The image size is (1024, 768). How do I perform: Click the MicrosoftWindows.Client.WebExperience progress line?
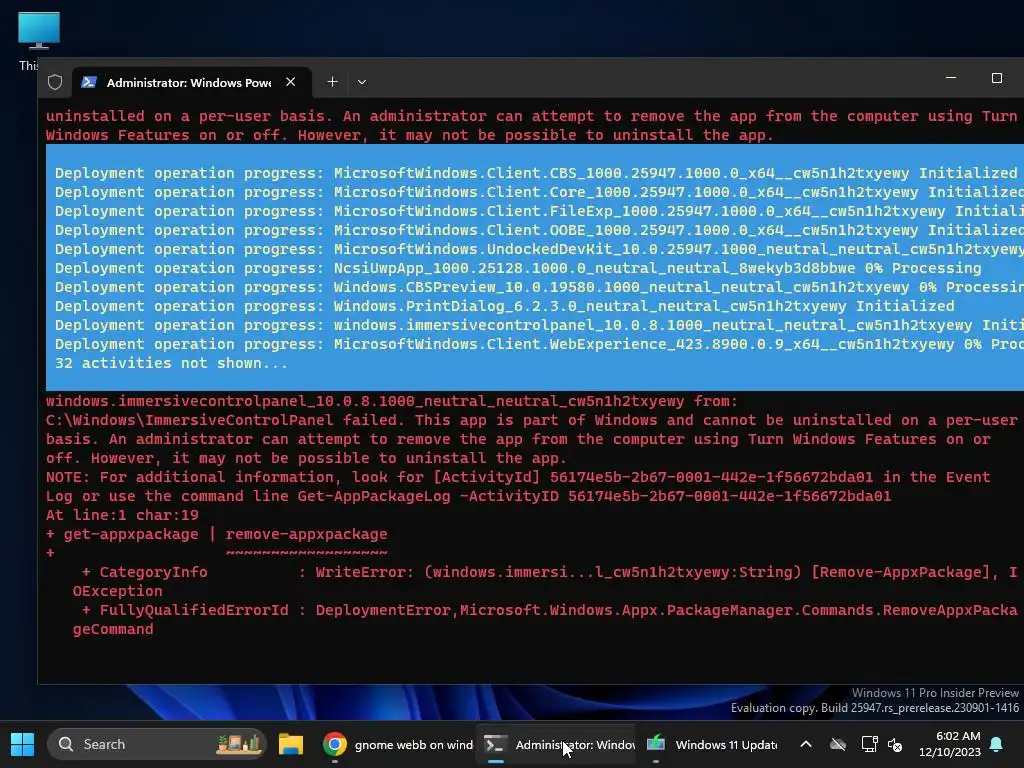point(539,344)
